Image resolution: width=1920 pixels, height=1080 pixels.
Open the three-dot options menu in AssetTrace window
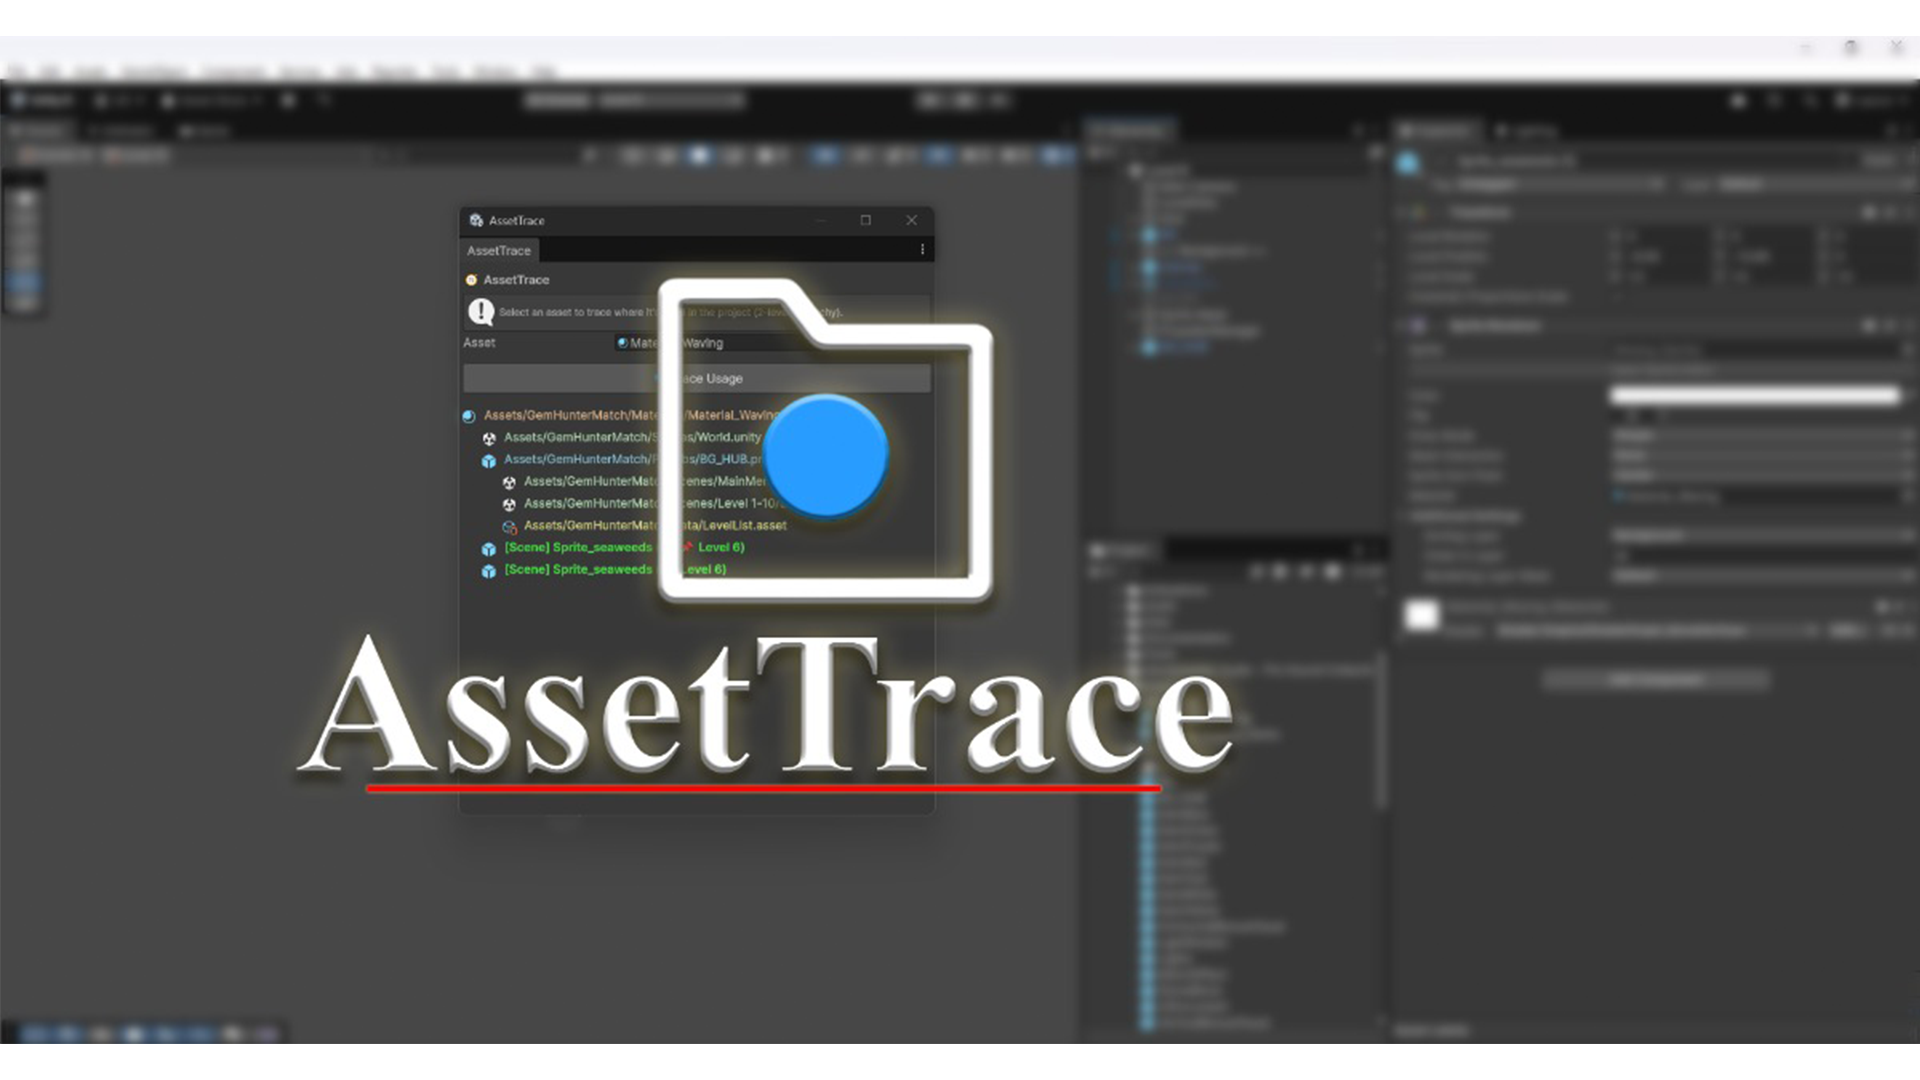(922, 249)
